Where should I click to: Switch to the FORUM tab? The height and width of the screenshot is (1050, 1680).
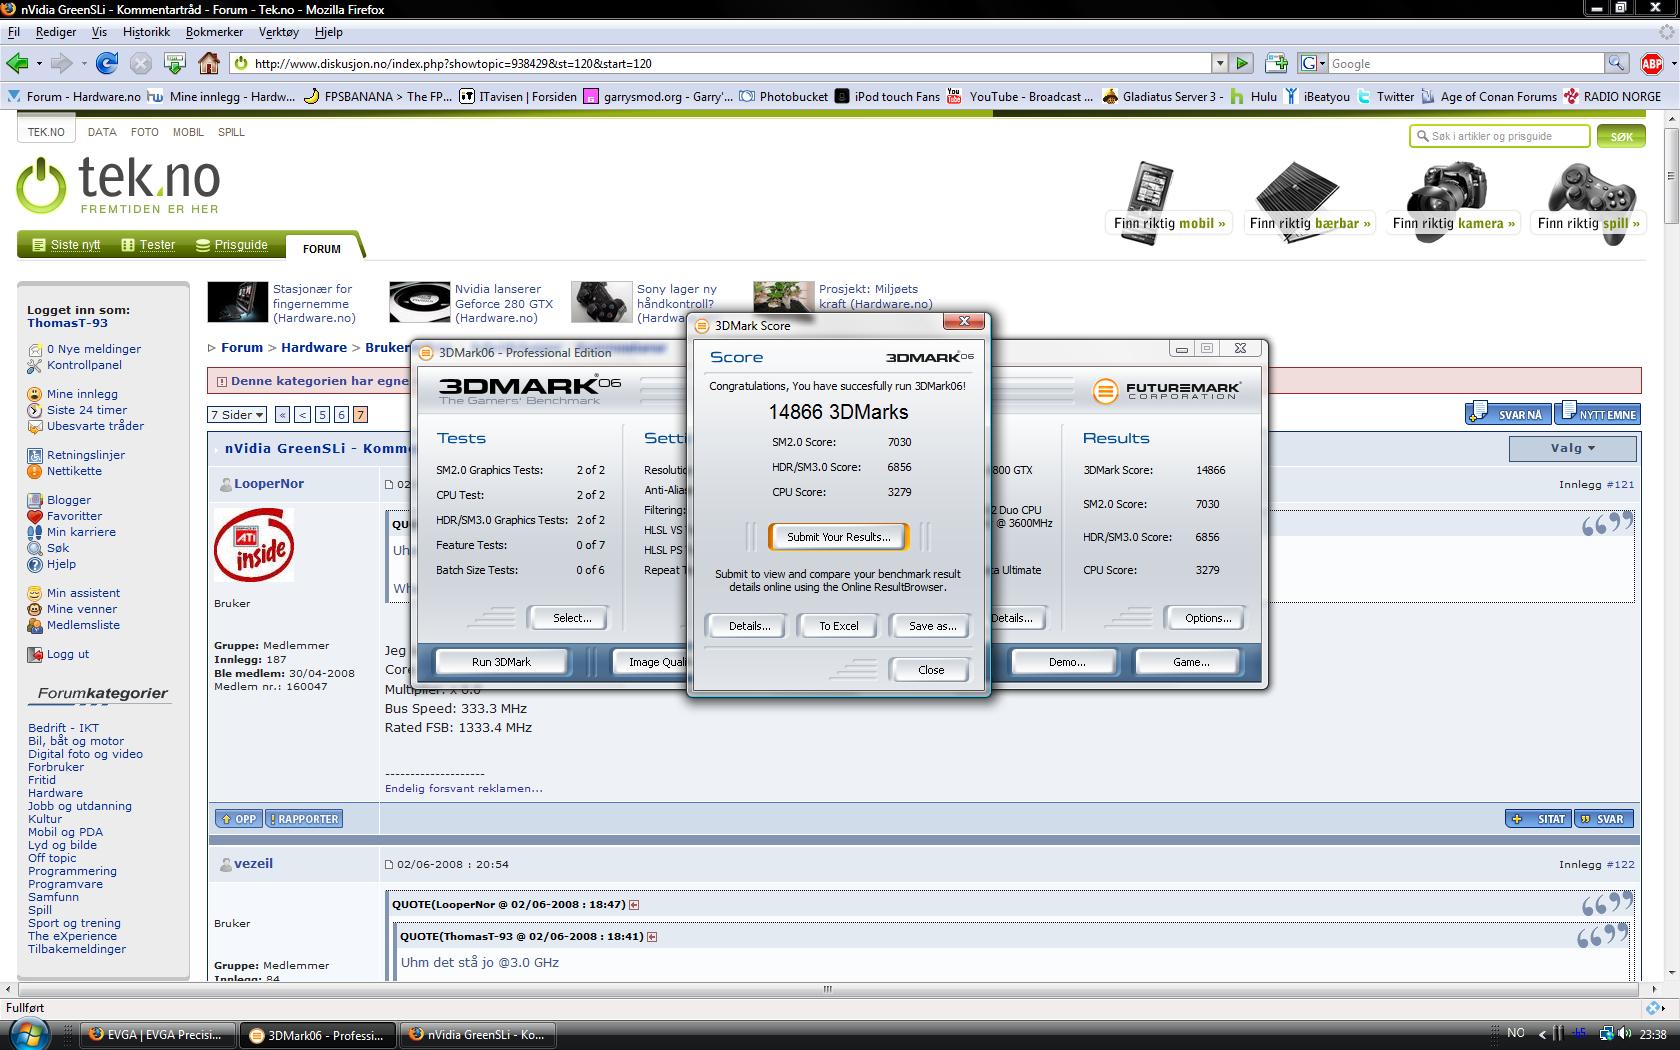coord(322,248)
